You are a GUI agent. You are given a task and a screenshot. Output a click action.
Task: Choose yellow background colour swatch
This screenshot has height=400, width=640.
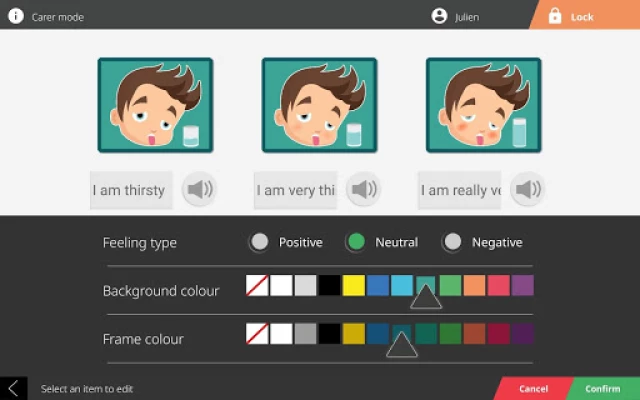pyautogui.click(x=354, y=286)
